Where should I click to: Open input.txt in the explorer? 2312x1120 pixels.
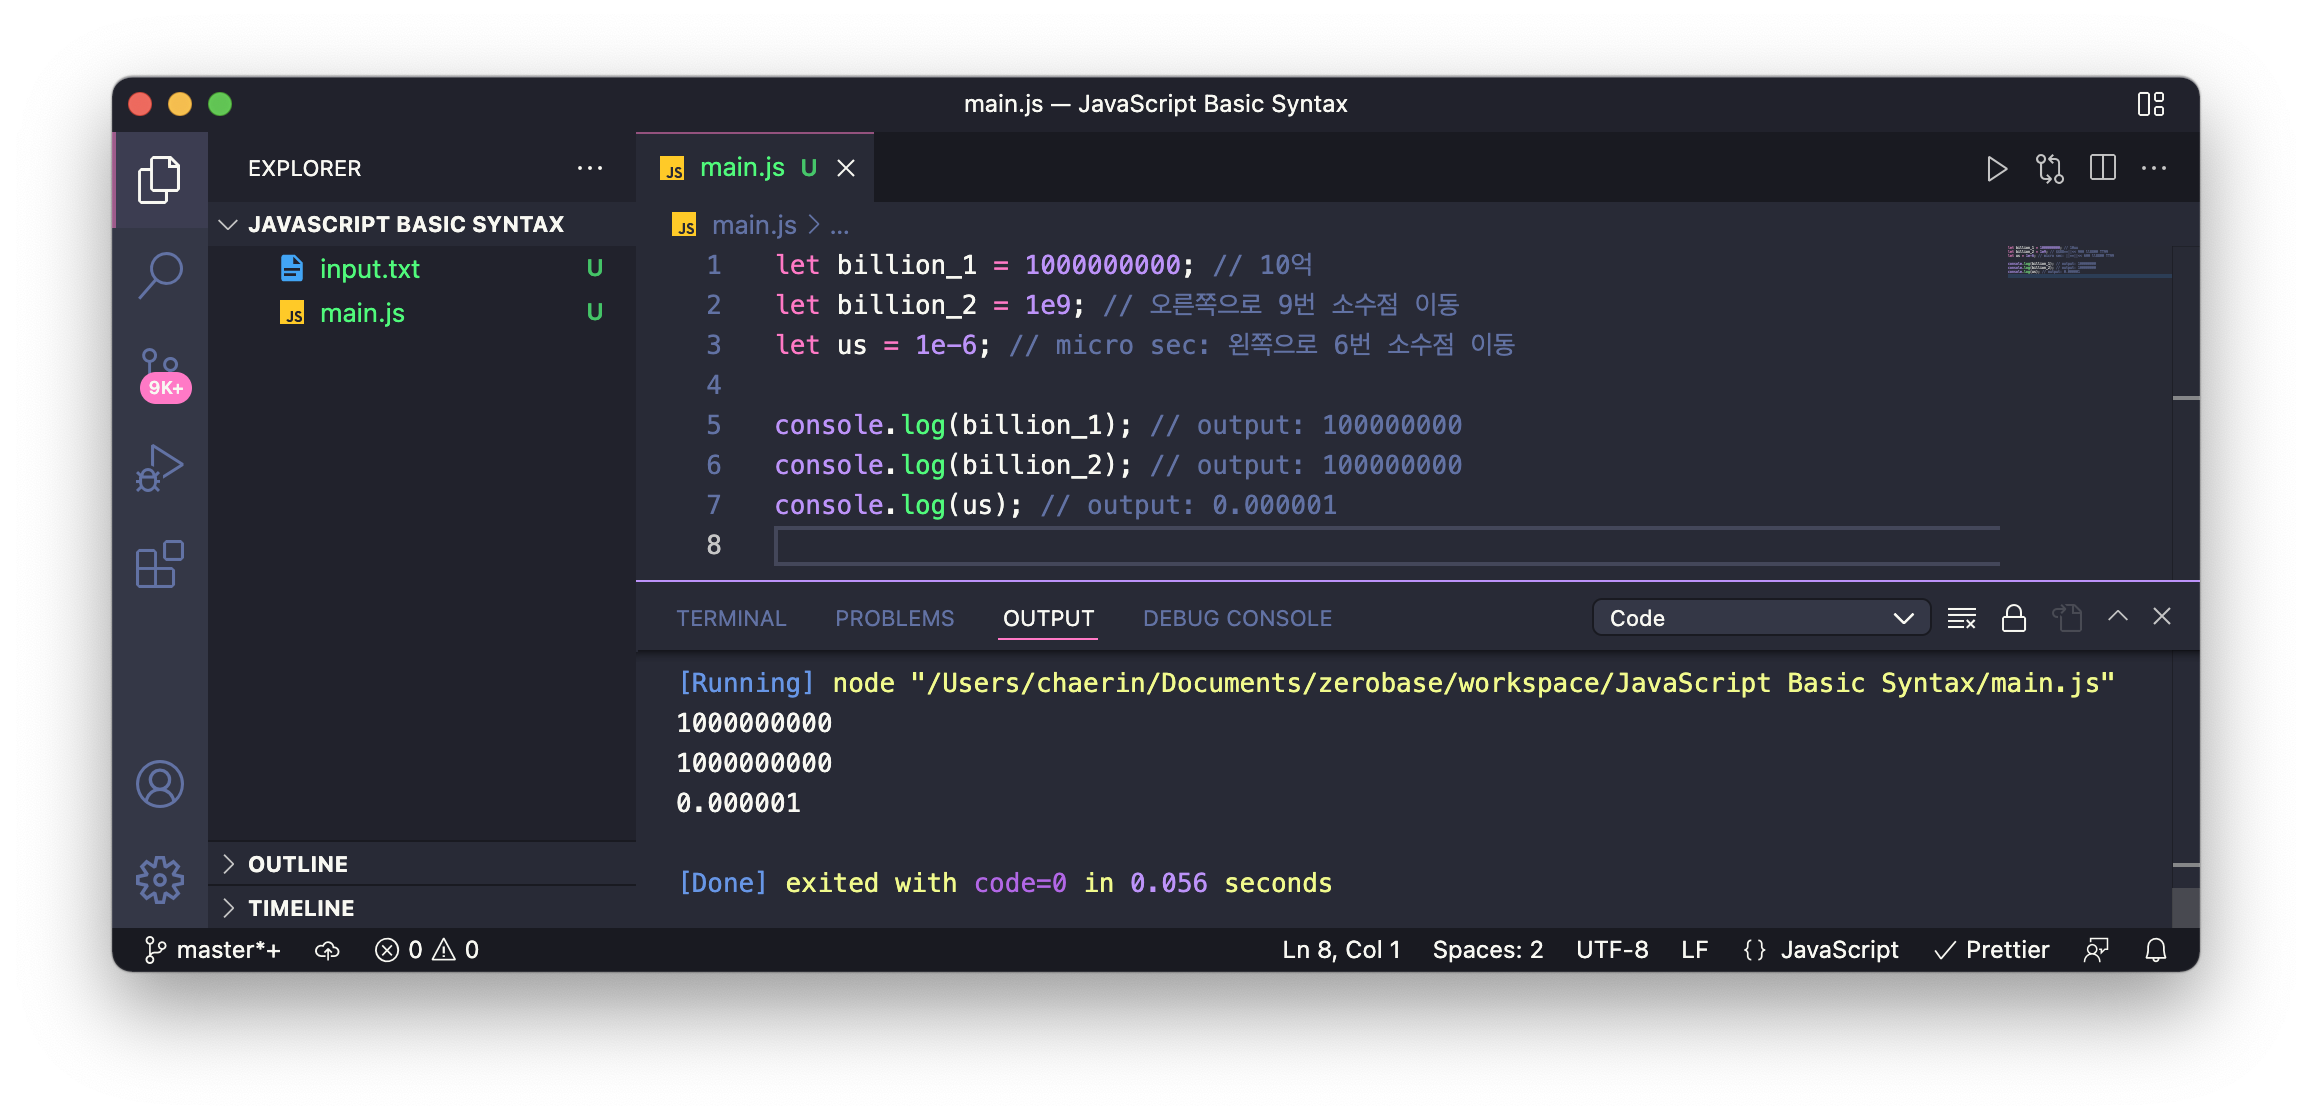click(369, 269)
